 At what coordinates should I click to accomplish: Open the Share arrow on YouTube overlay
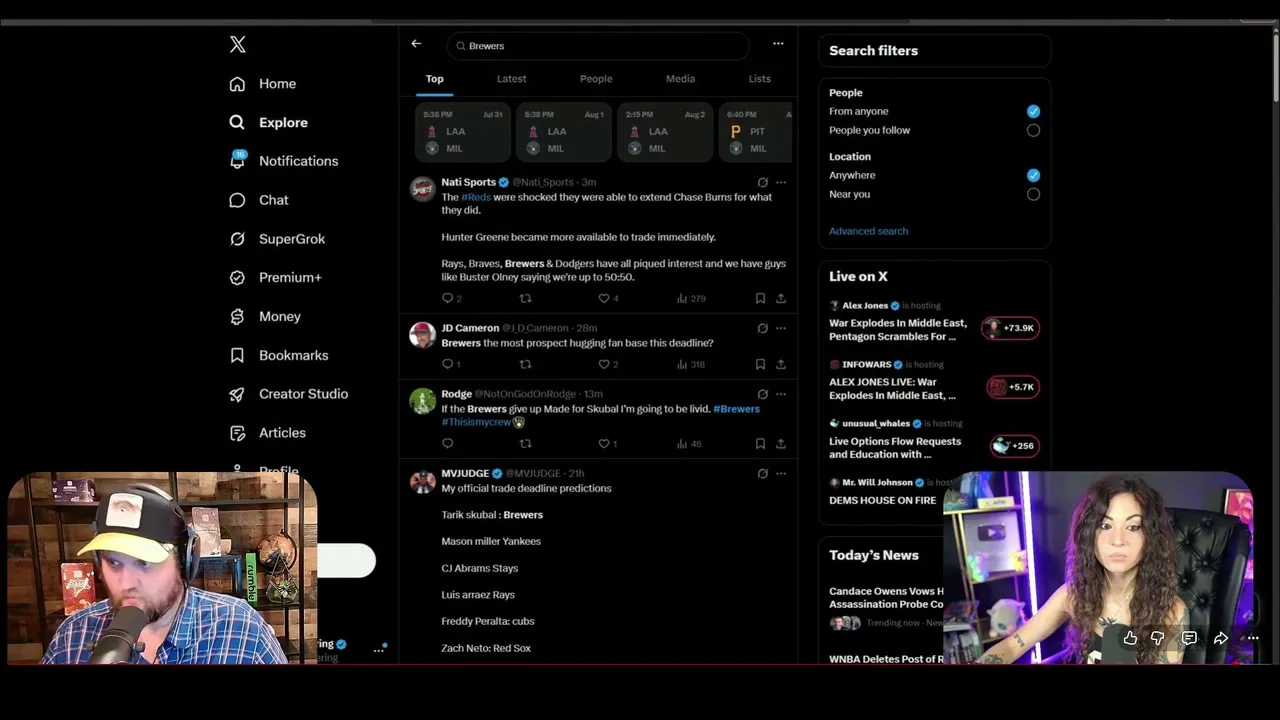coord(1220,638)
